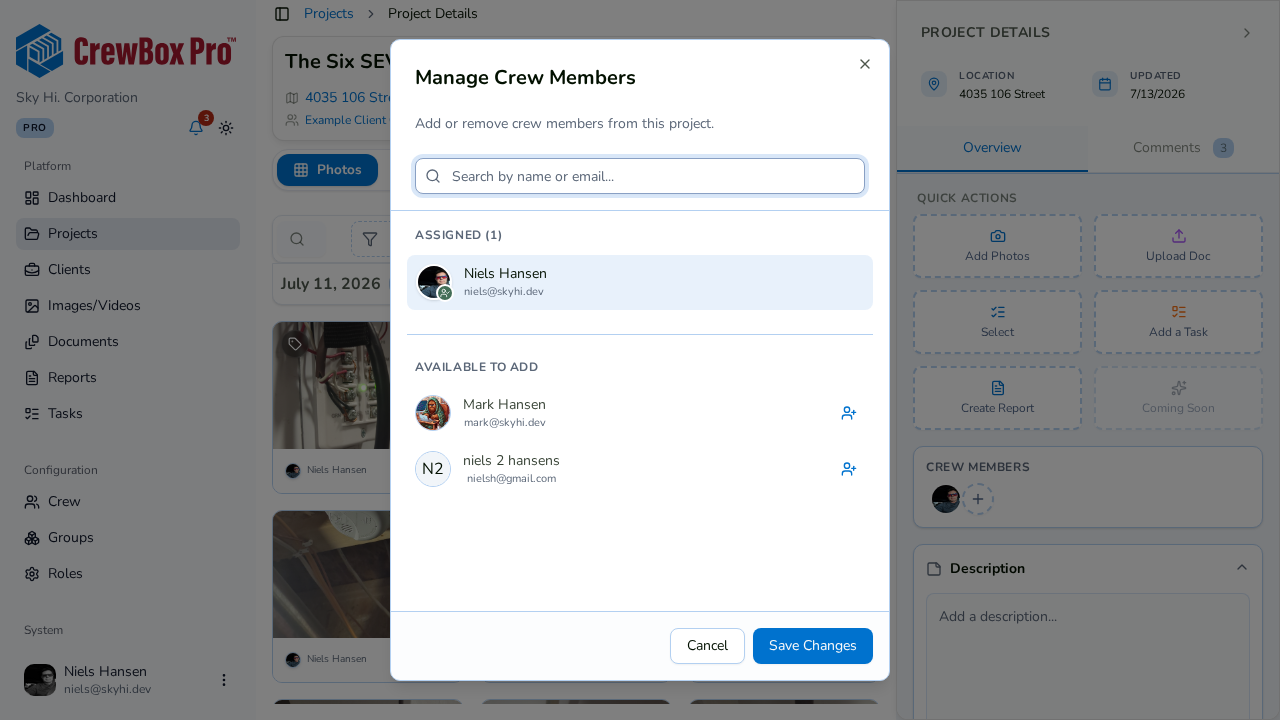This screenshot has width=1280, height=720.
Task: Click Select quick action
Action: click(997, 322)
